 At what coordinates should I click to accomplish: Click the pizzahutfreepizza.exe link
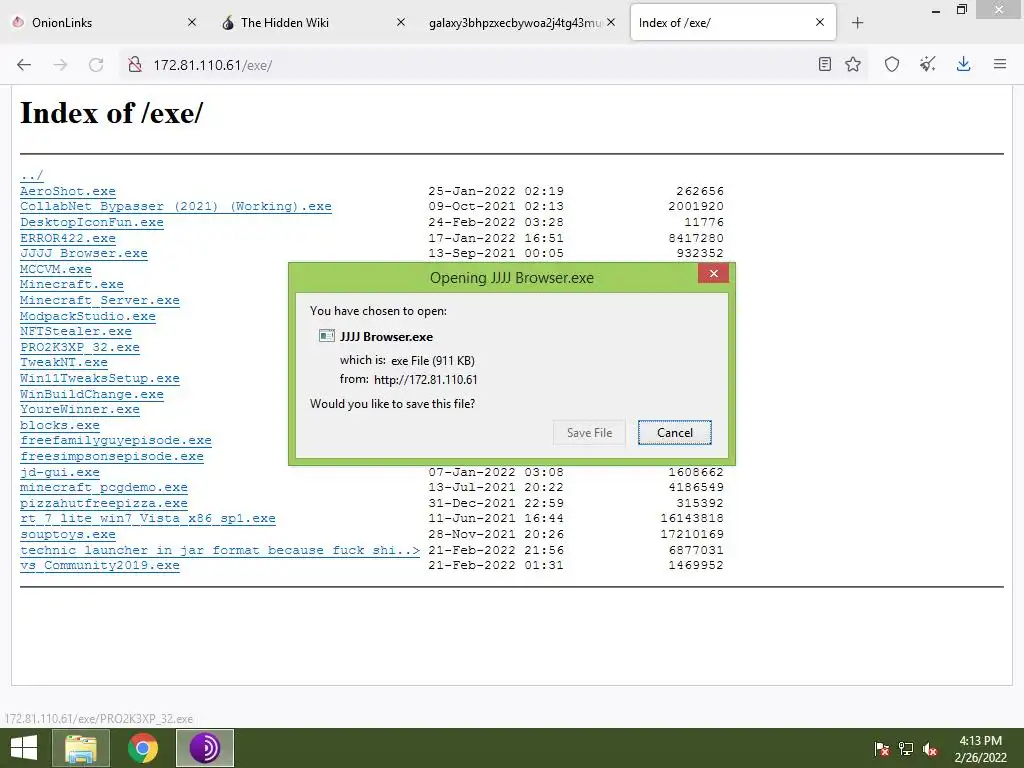click(104, 503)
